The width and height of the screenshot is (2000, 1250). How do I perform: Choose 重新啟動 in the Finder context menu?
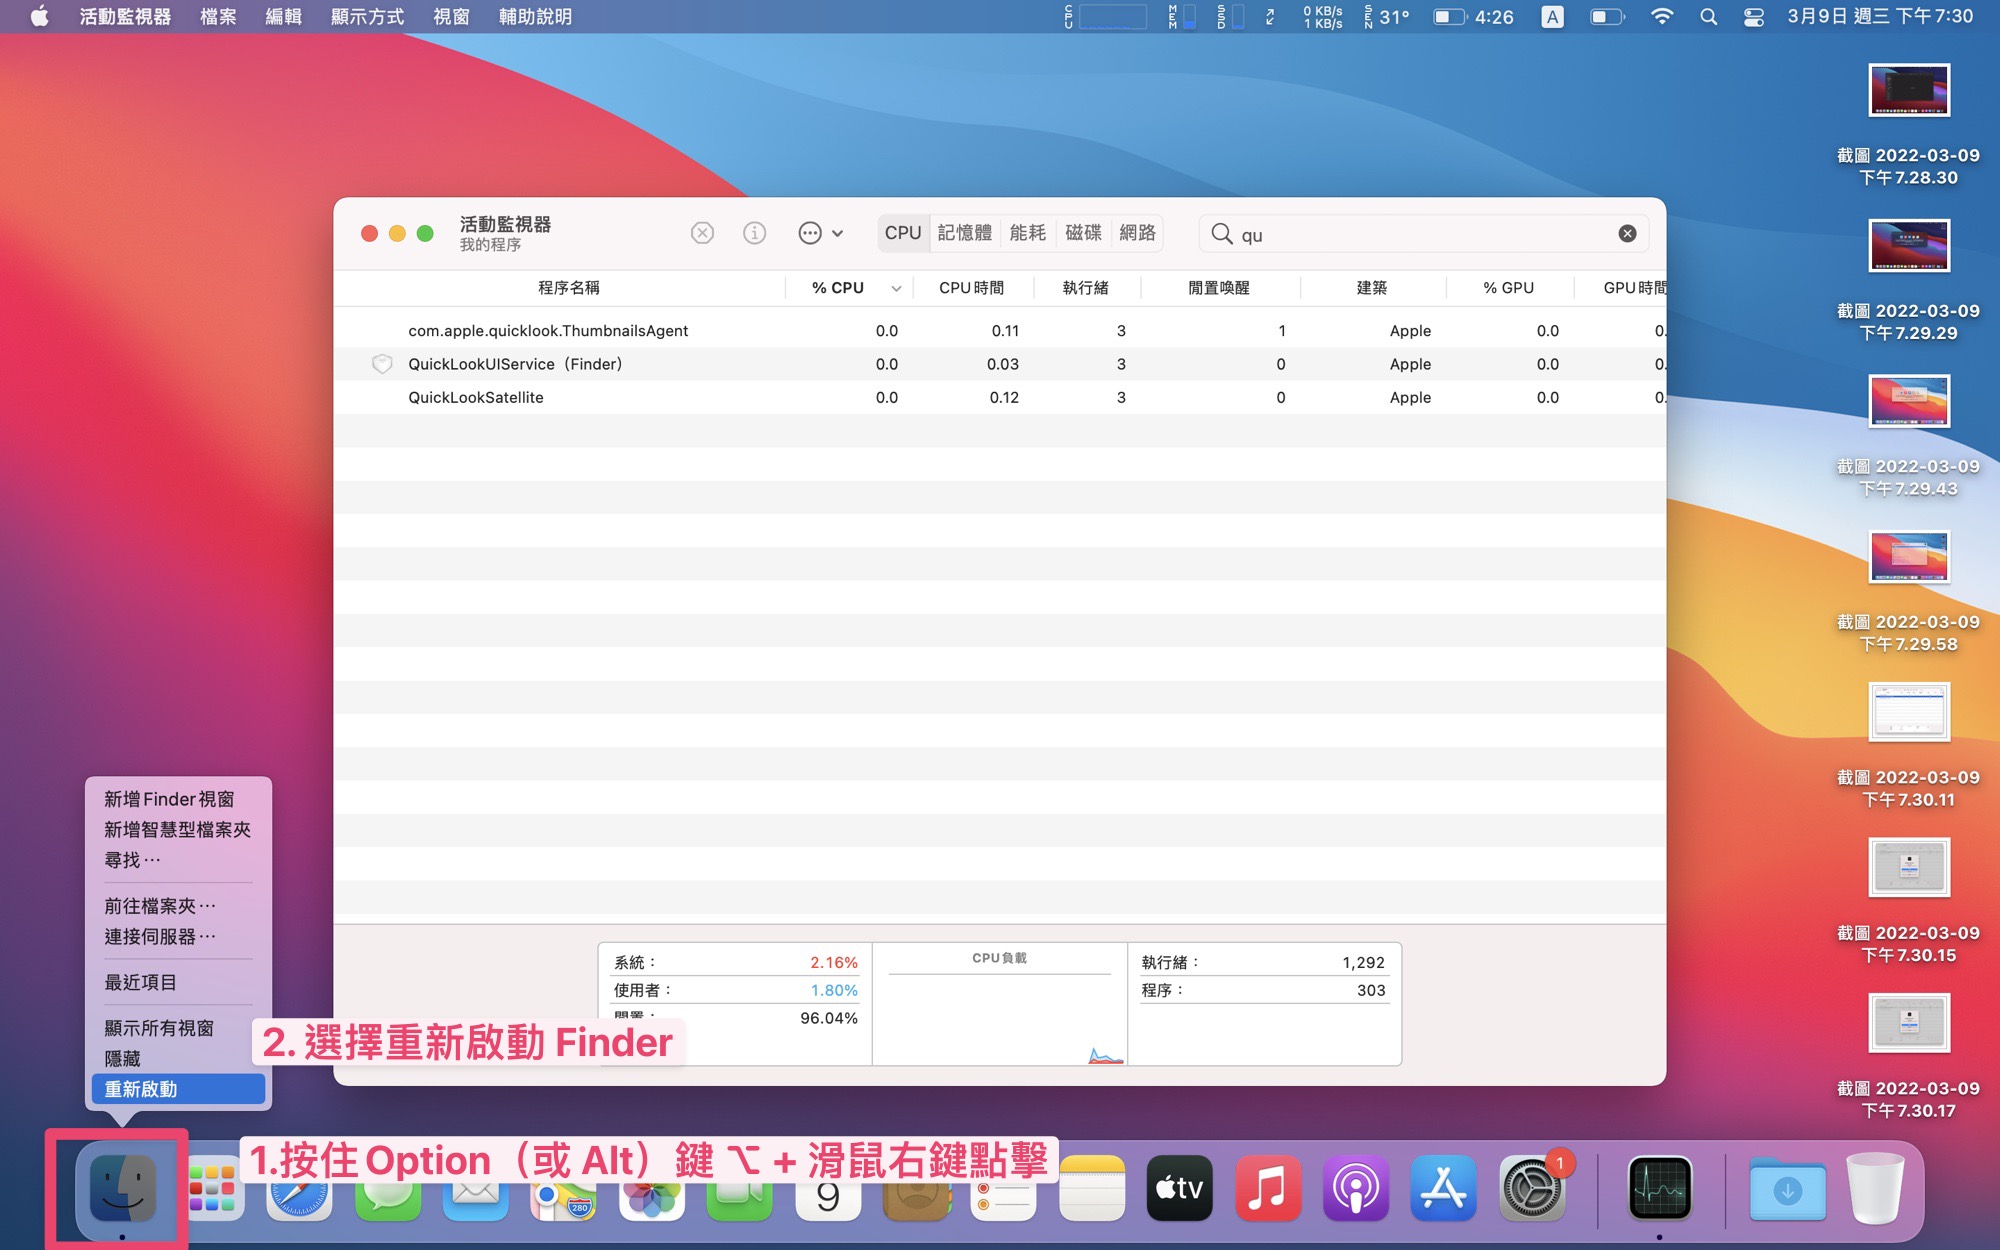(x=178, y=1089)
